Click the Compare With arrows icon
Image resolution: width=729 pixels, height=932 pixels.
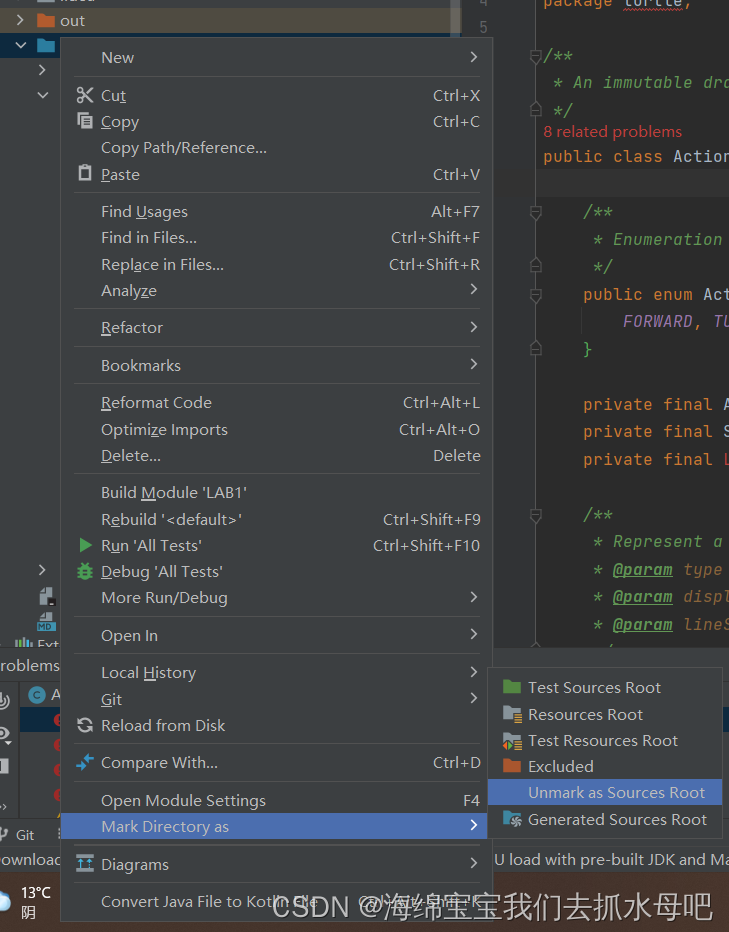pyautogui.click(x=85, y=761)
